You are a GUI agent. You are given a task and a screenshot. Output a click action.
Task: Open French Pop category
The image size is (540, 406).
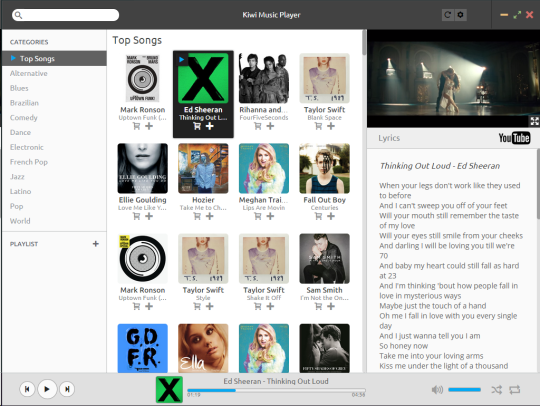[54, 162]
